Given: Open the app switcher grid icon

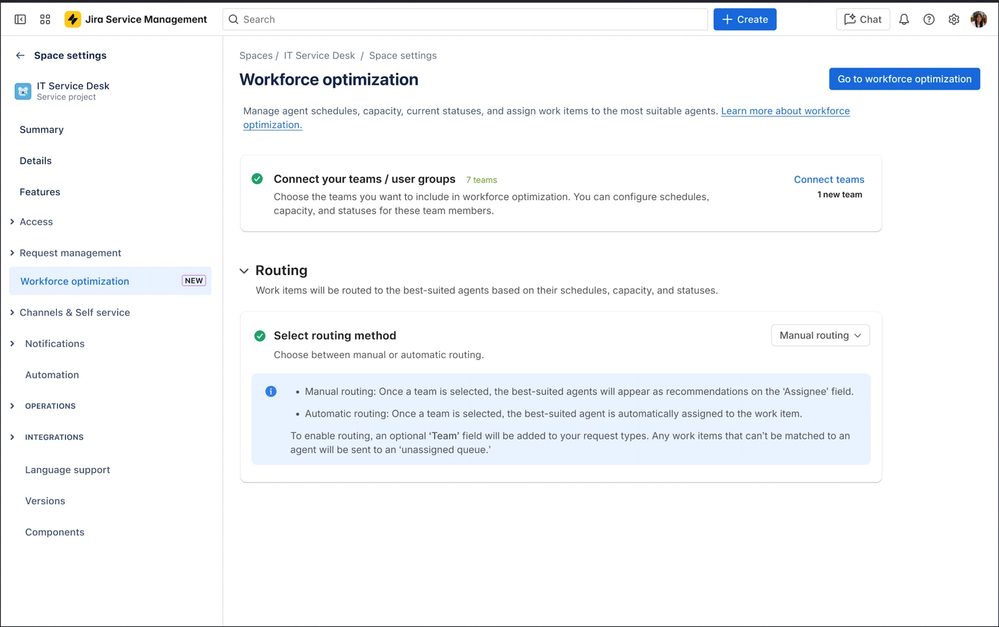Looking at the screenshot, I should coord(45,19).
